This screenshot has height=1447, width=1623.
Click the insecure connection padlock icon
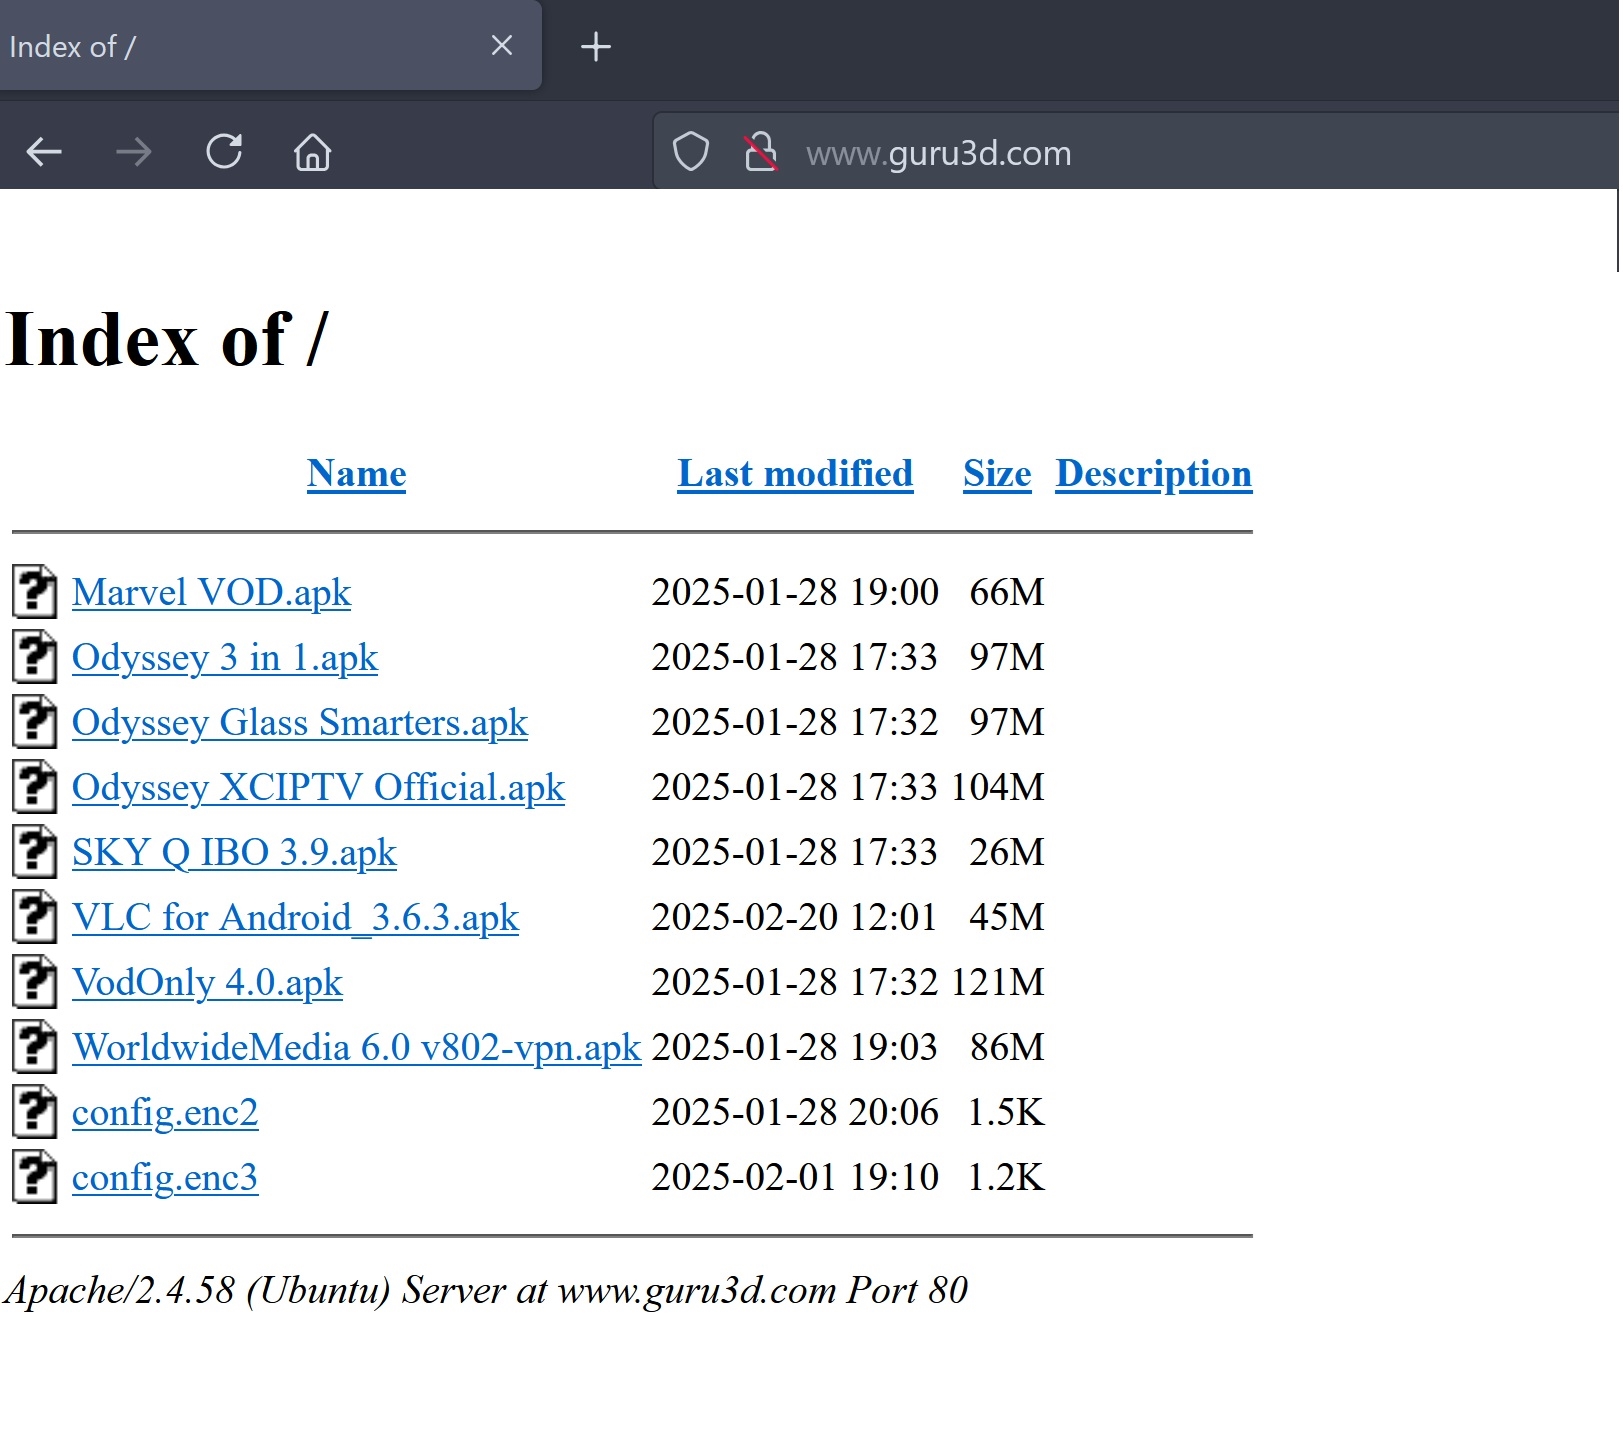[x=760, y=152]
